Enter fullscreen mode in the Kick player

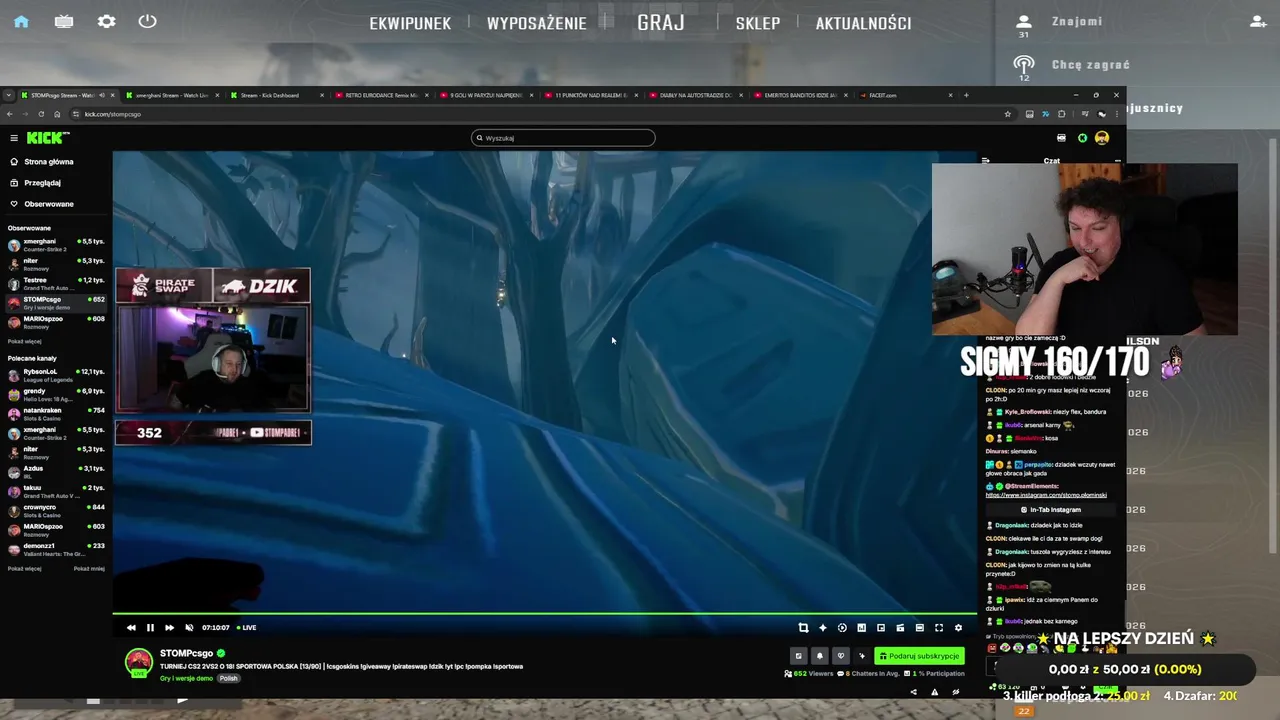click(x=939, y=627)
